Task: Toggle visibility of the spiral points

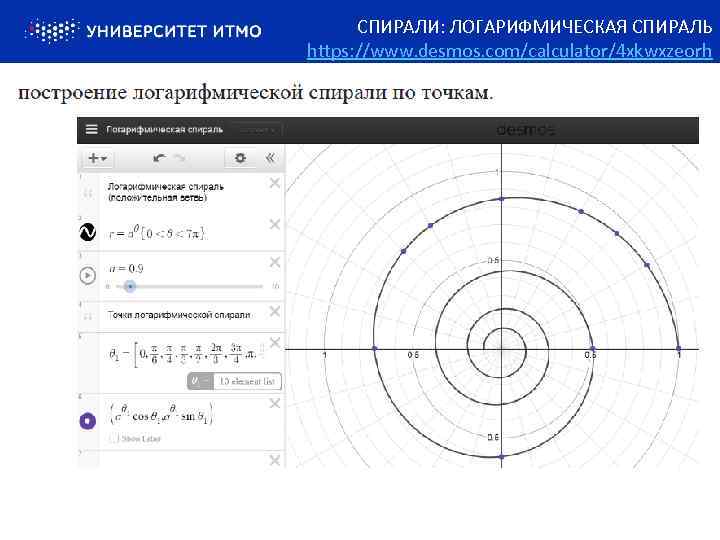Action: click(88, 421)
